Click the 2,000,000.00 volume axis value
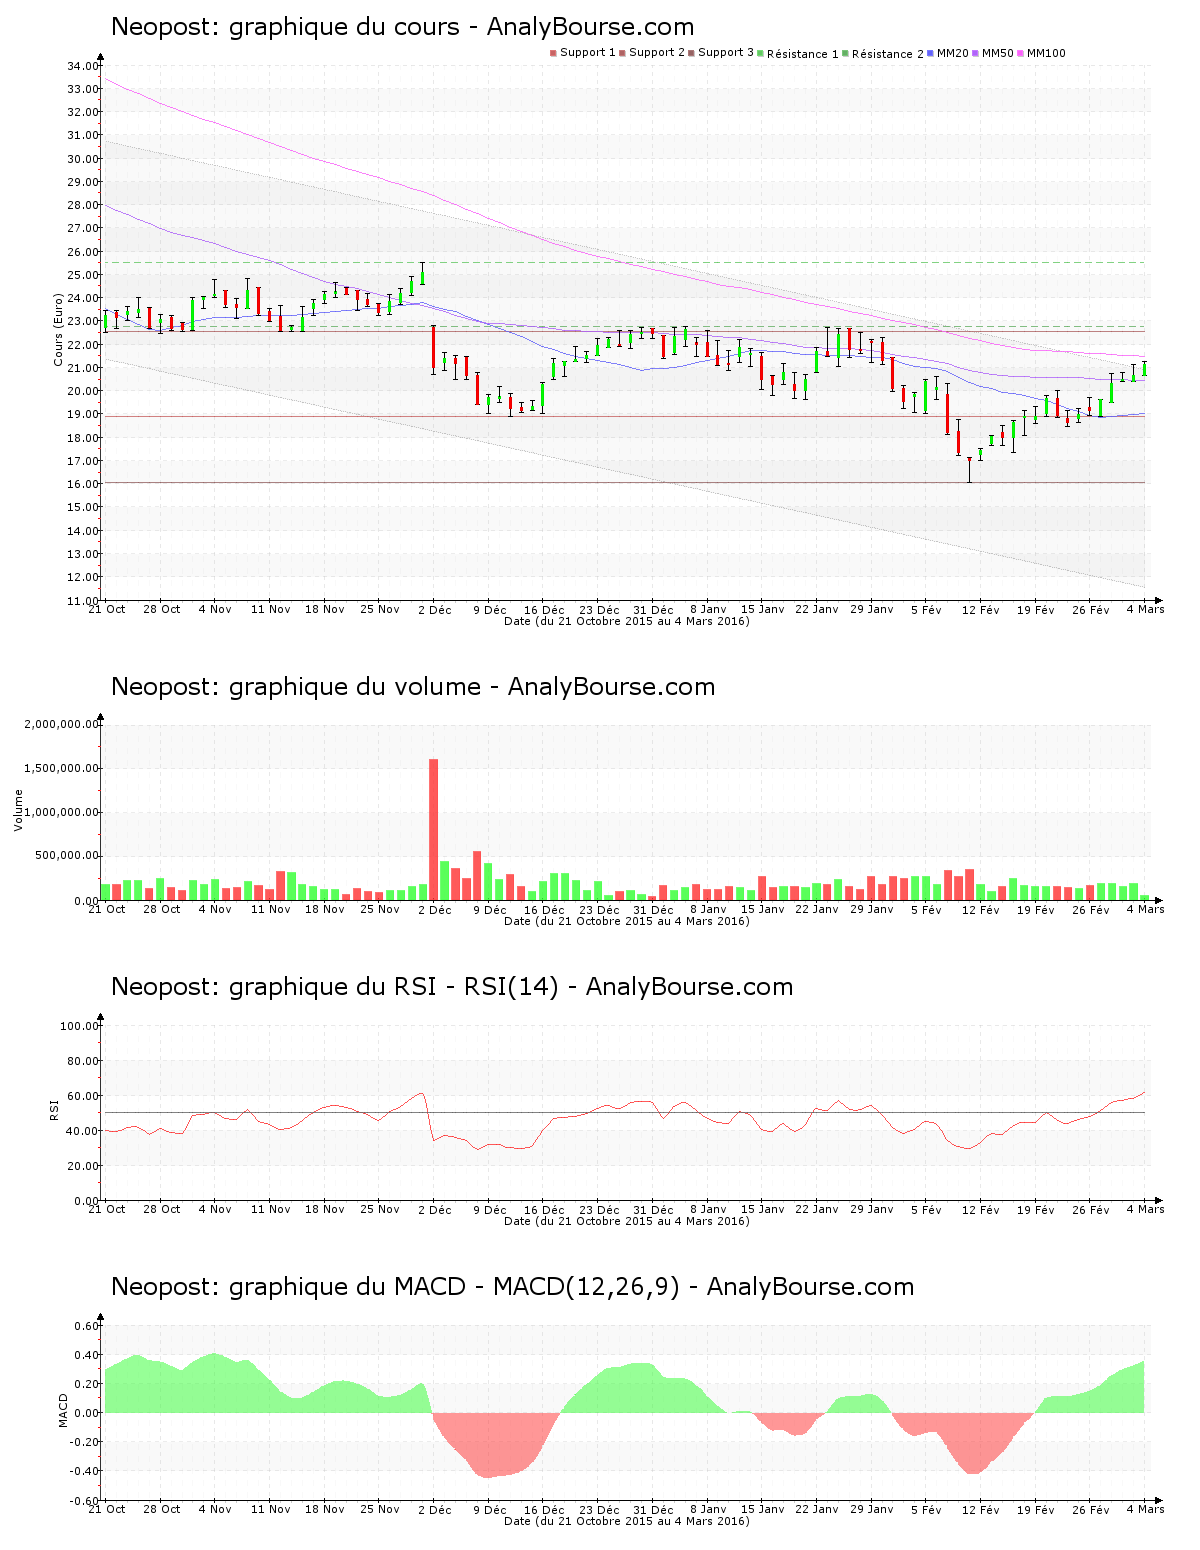1200x1550 pixels. click(x=62, y=724)
